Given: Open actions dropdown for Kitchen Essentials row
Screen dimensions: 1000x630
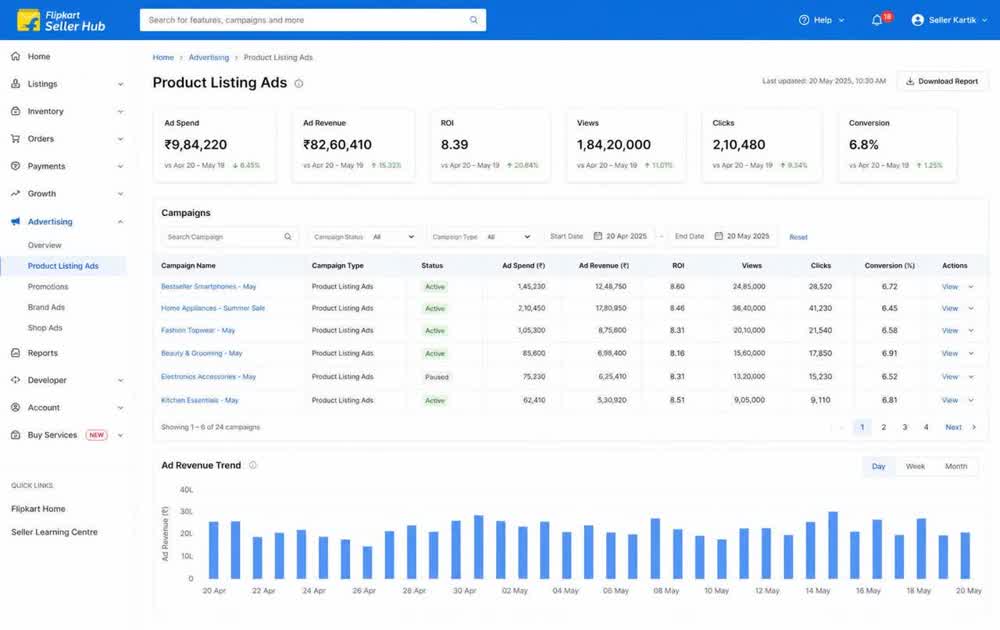Looking at the screenshot, I should tap(971, 400).
